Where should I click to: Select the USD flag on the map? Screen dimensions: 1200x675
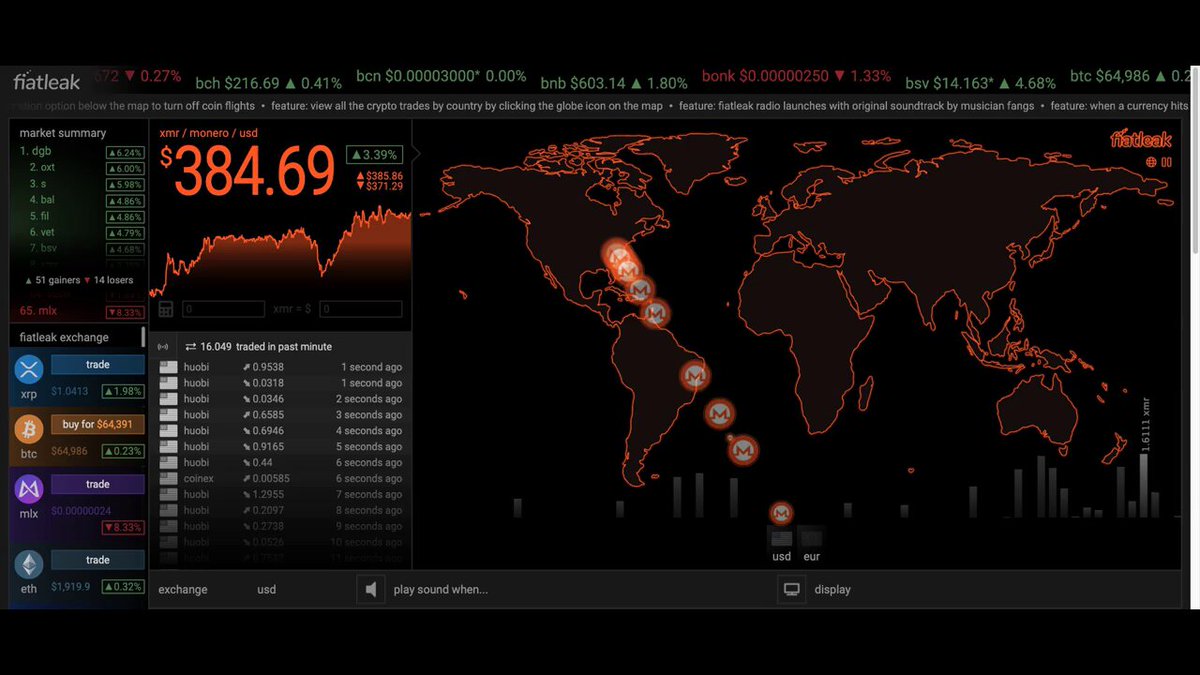tap(781, 538)
